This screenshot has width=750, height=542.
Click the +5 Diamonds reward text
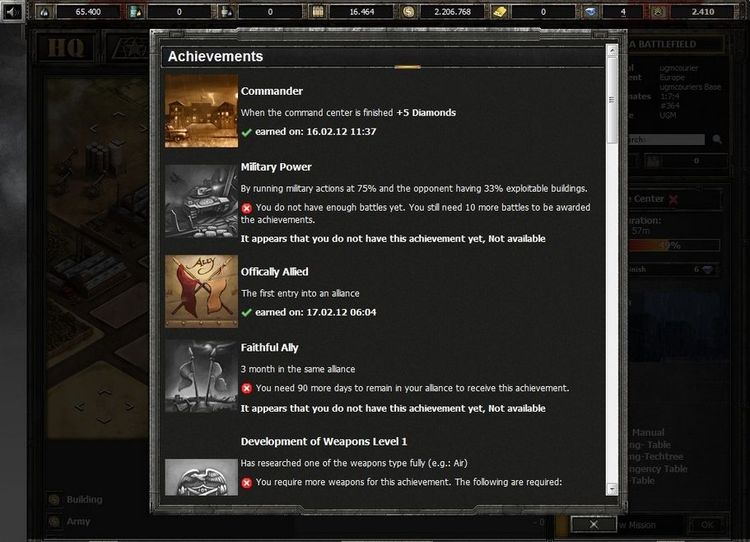click(426, 113)
